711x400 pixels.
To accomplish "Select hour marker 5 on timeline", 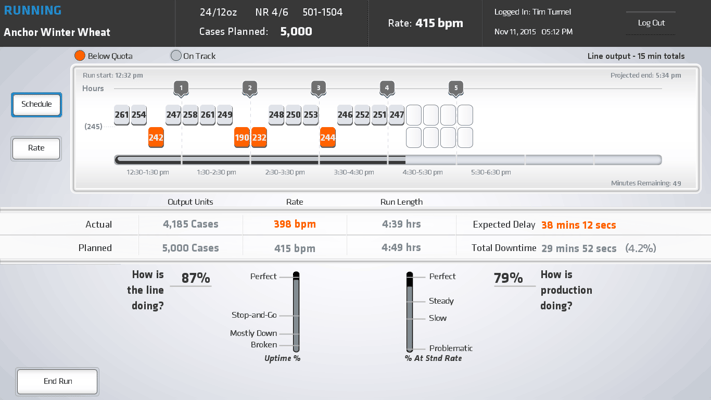I will 456,88.
